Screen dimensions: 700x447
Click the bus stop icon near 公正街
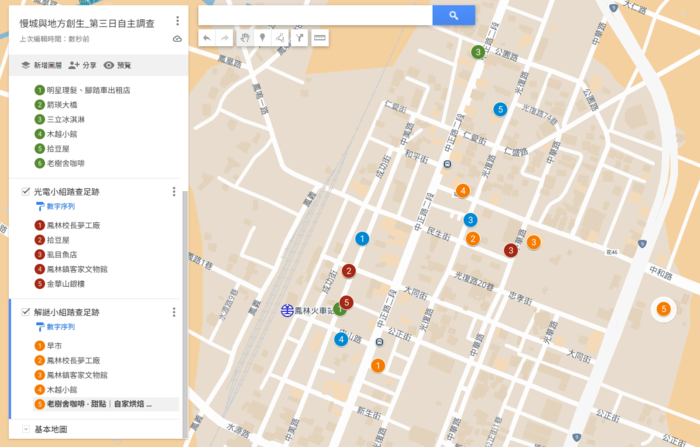coord(379,342)
